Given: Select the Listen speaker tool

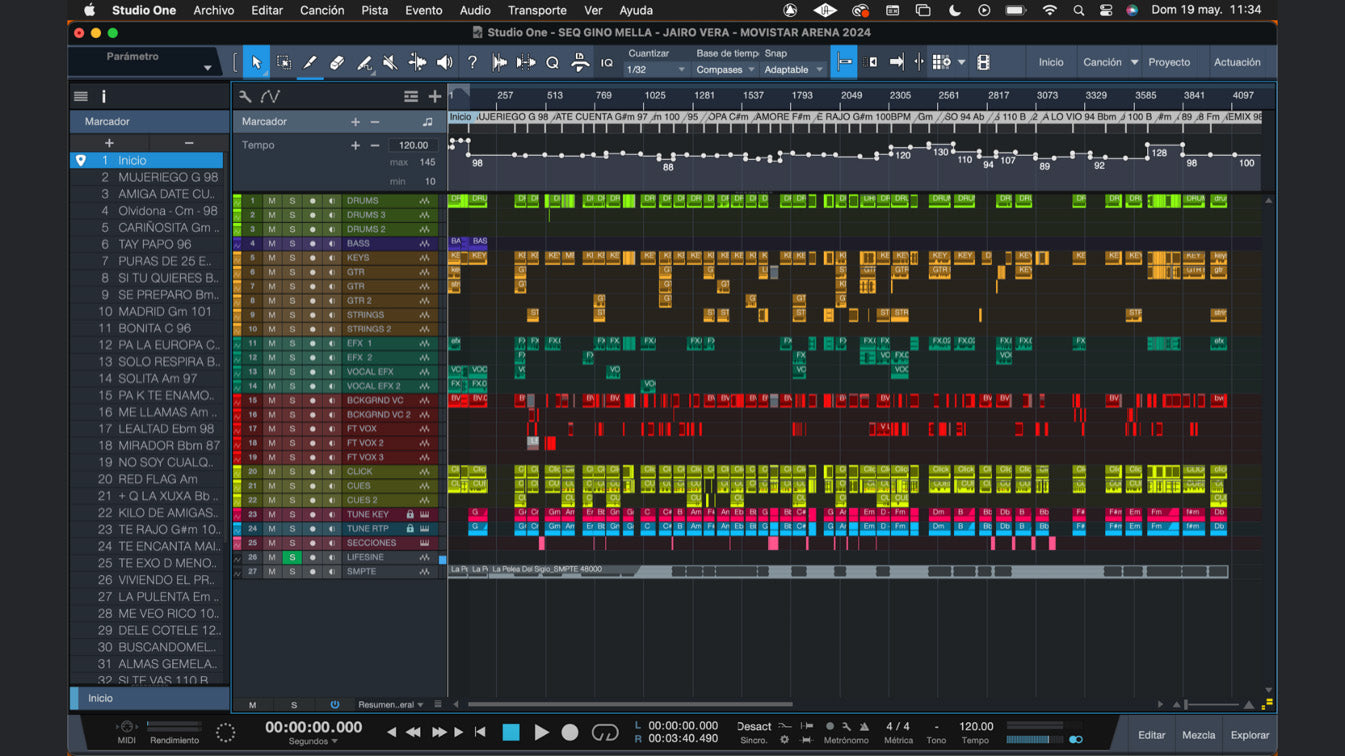Looking at the screenshot, I should pos(444,63).
